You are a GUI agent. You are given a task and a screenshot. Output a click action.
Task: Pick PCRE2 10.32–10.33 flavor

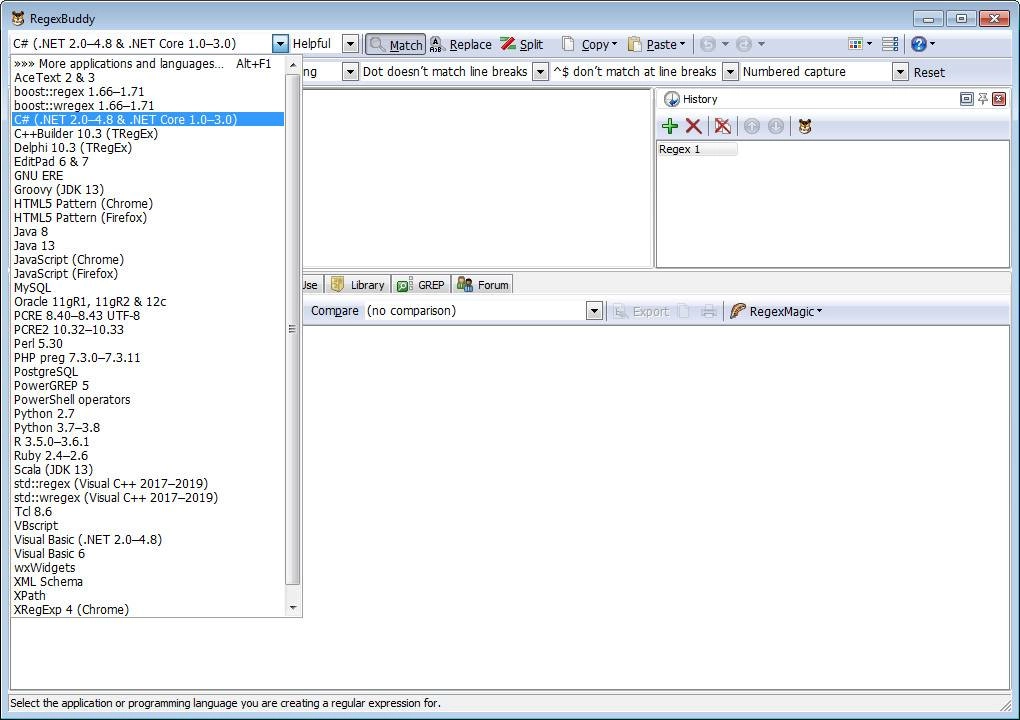coord(148,330)
